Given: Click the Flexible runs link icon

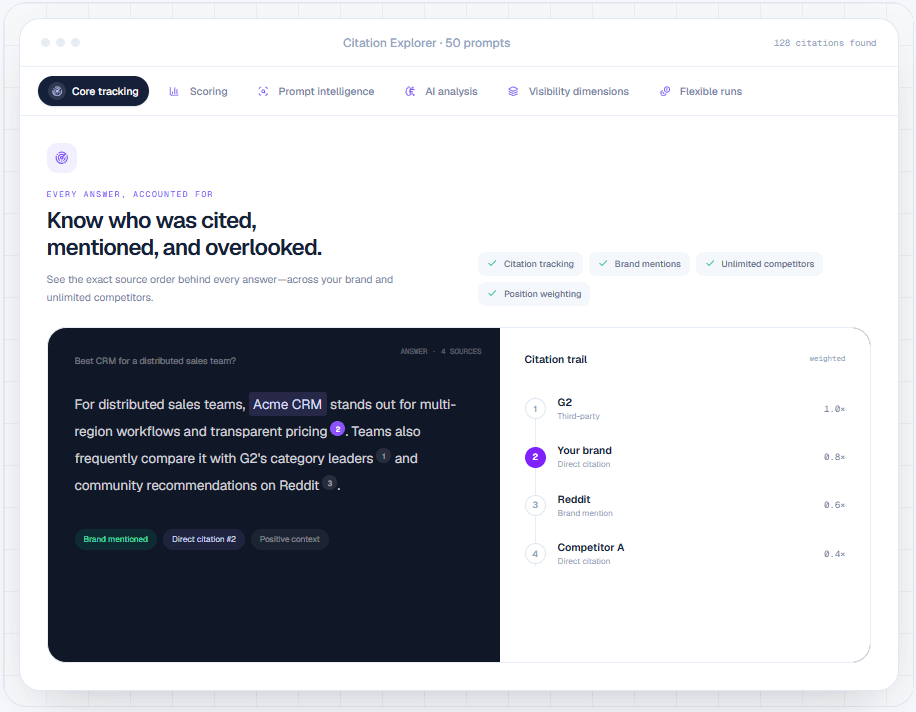Looking at the screenshot, I should coord(665,91).
